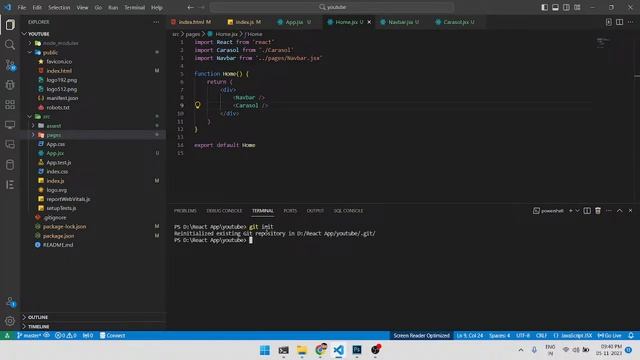Split the terminal
The height and width of the screenshot is (360, 640).
point(587,211)
